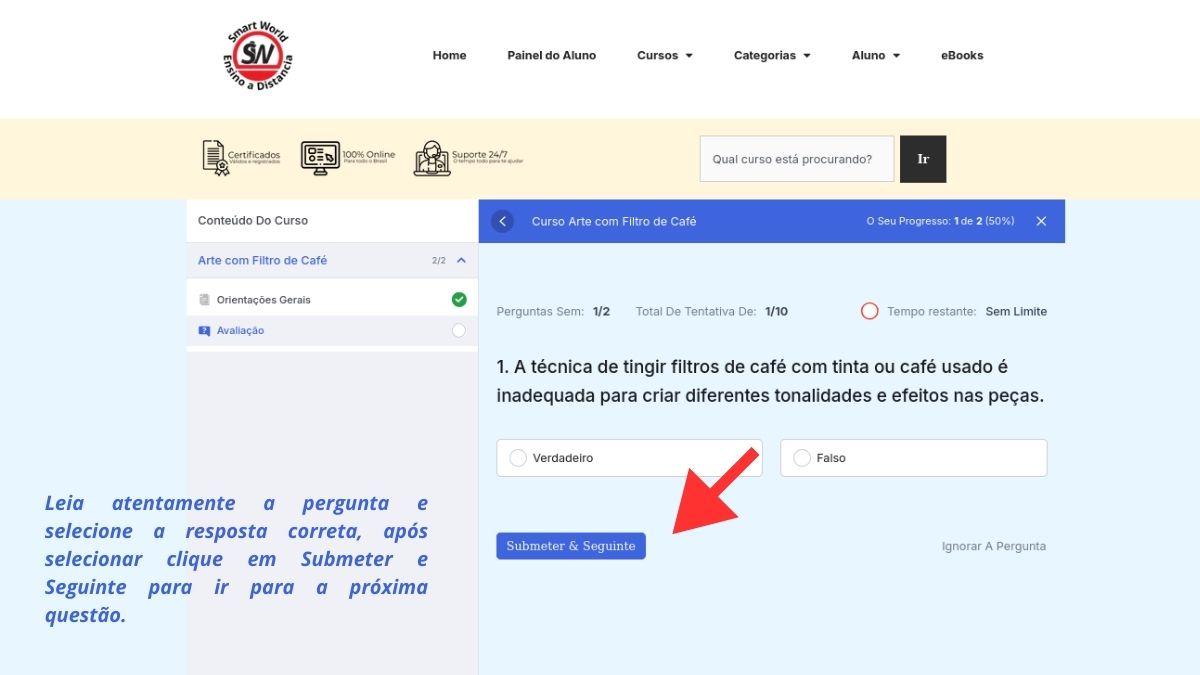Open the Cursos dropdown menu

664,56
